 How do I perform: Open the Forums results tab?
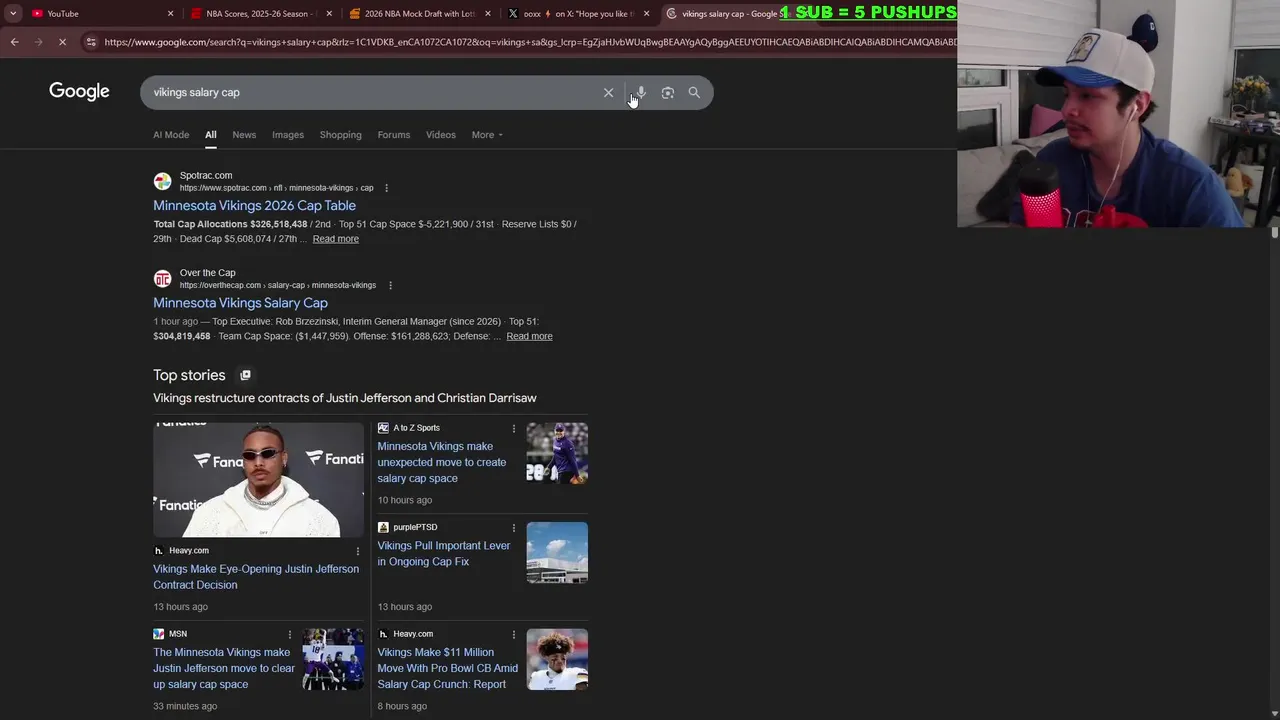(x=394, y=135)
